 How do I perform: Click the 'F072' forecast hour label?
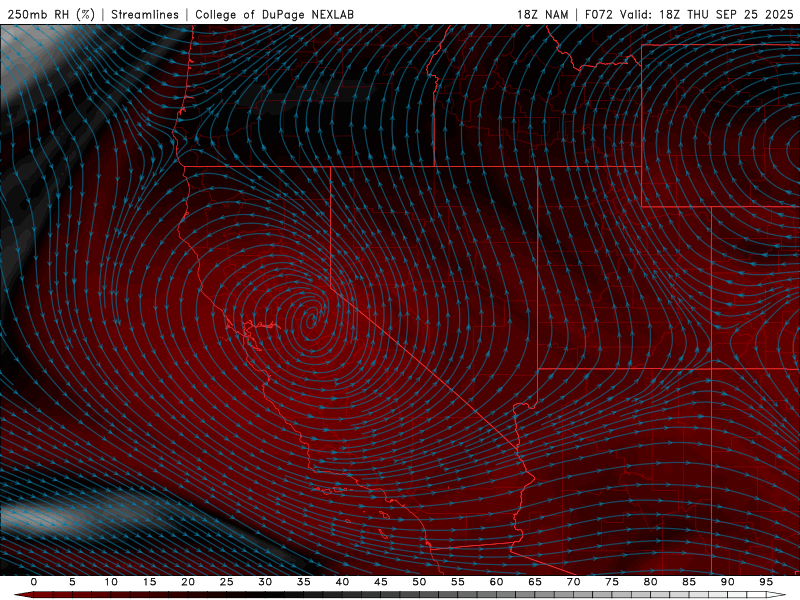tap(598, 14)
